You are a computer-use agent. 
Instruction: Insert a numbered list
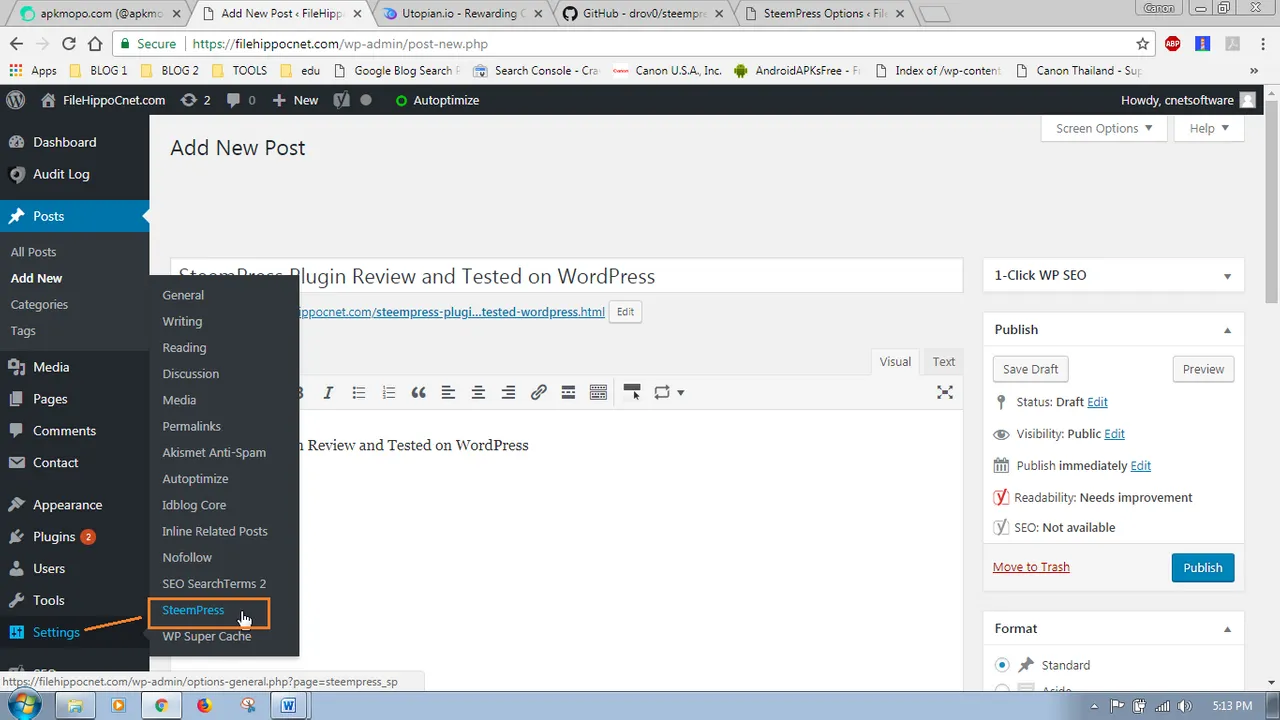pos(388,393)
